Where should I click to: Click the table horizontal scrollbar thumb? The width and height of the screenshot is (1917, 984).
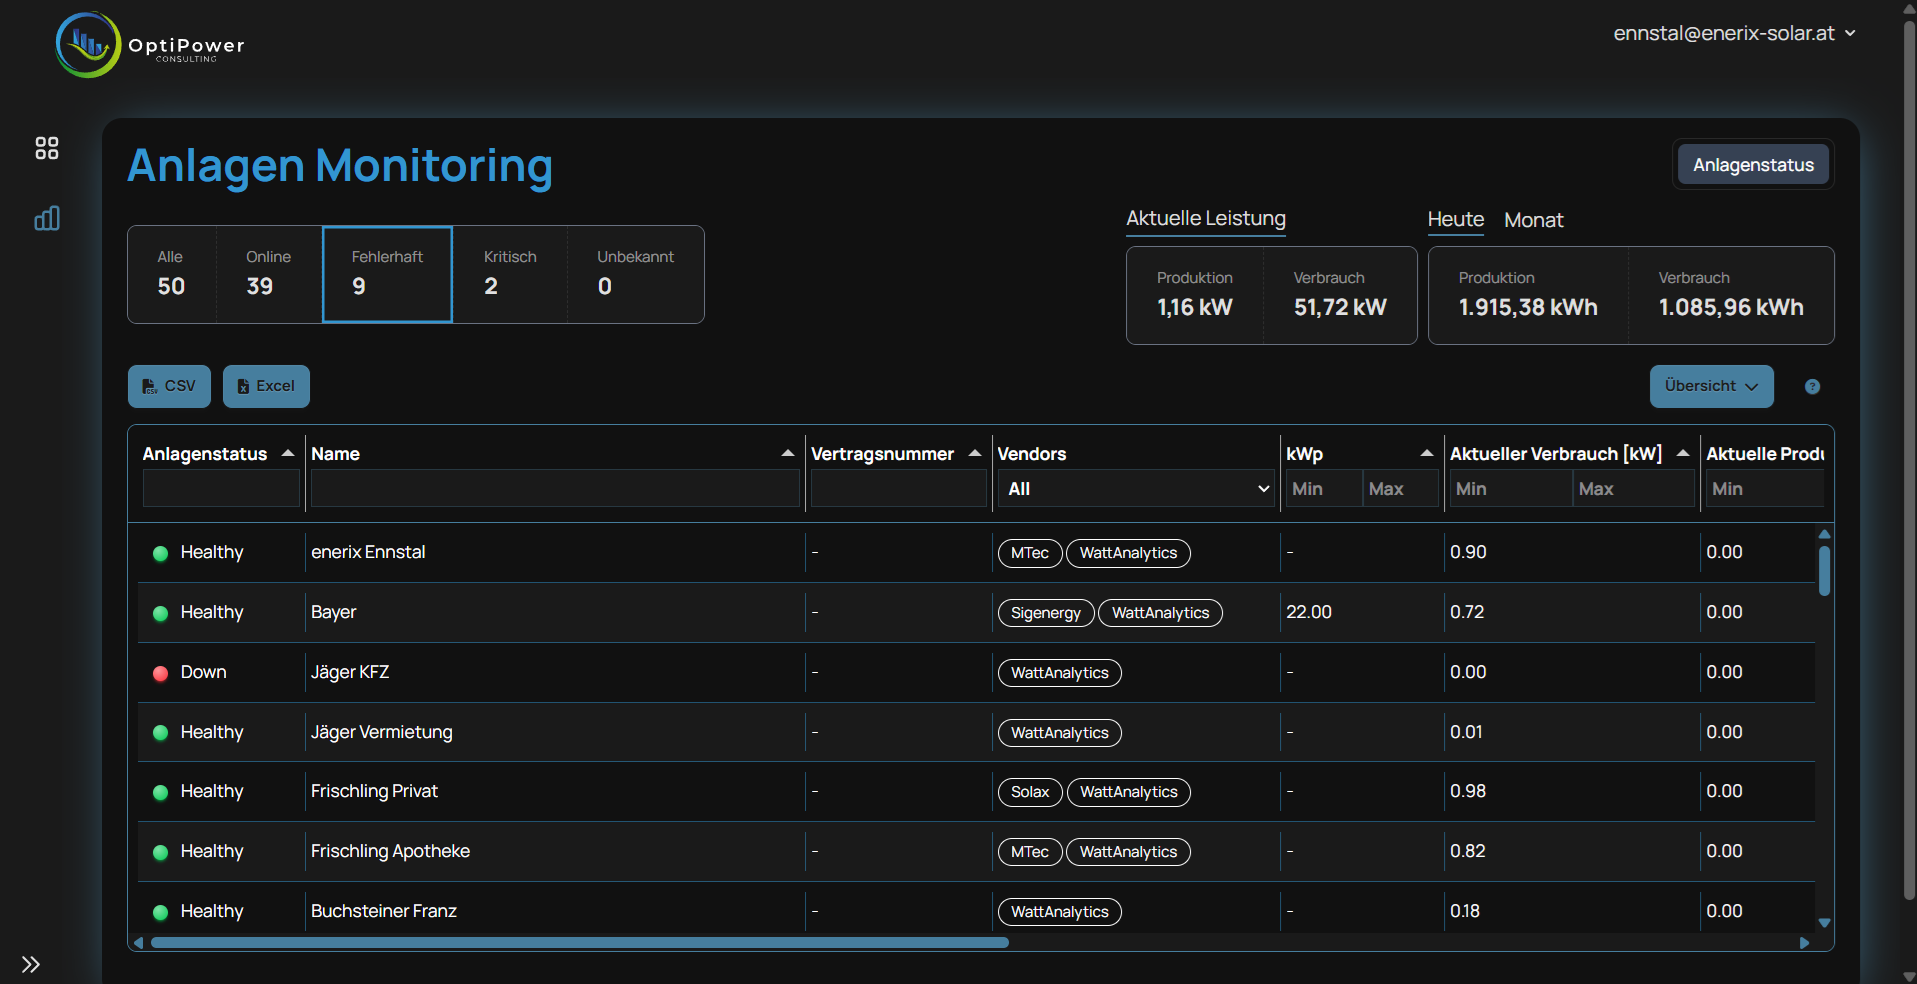(579, 942)
